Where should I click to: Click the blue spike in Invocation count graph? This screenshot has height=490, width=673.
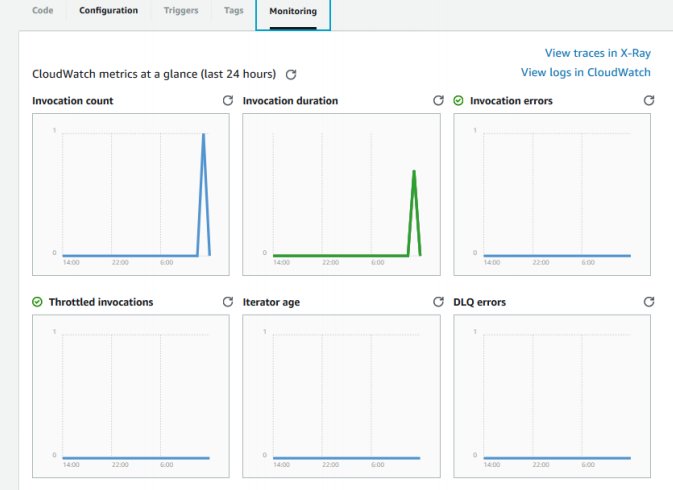pos(203,193)
